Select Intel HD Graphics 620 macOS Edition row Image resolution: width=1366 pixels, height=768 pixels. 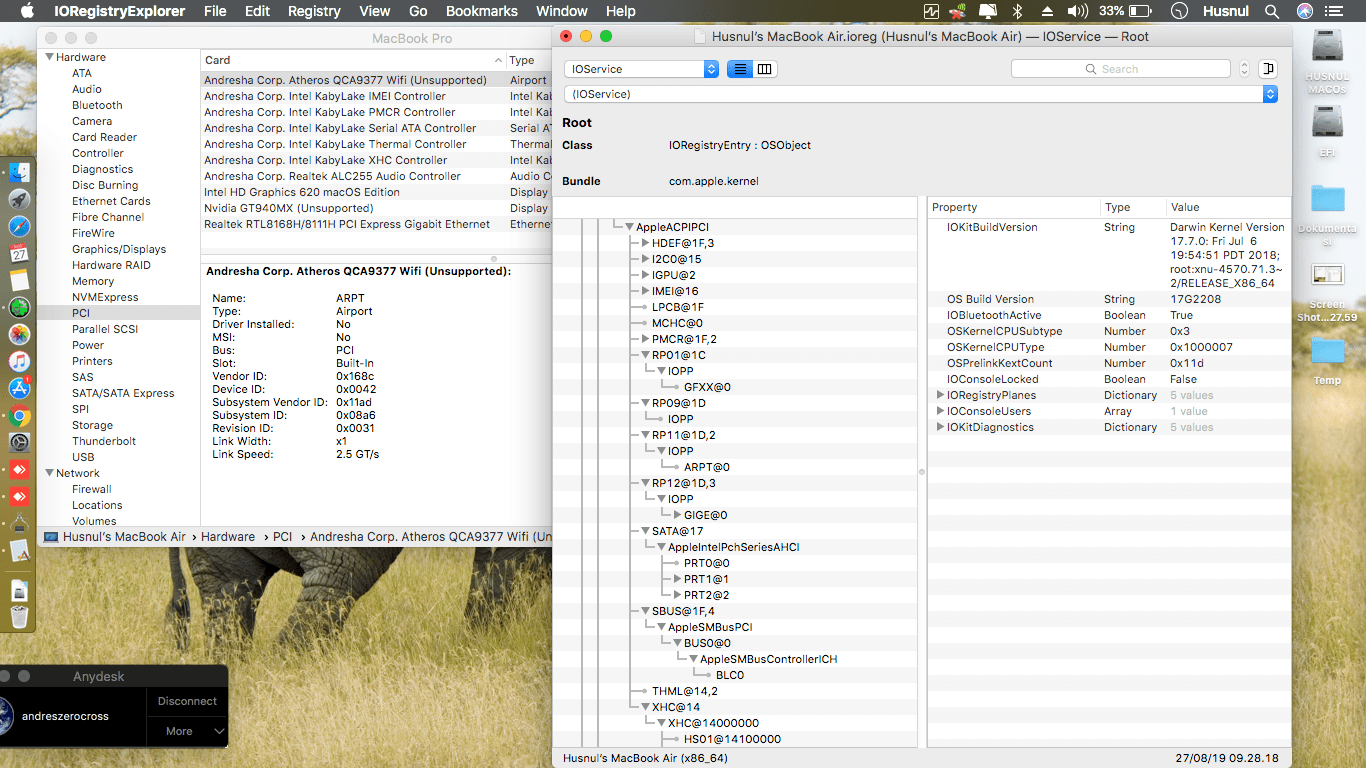pos(375,192)
